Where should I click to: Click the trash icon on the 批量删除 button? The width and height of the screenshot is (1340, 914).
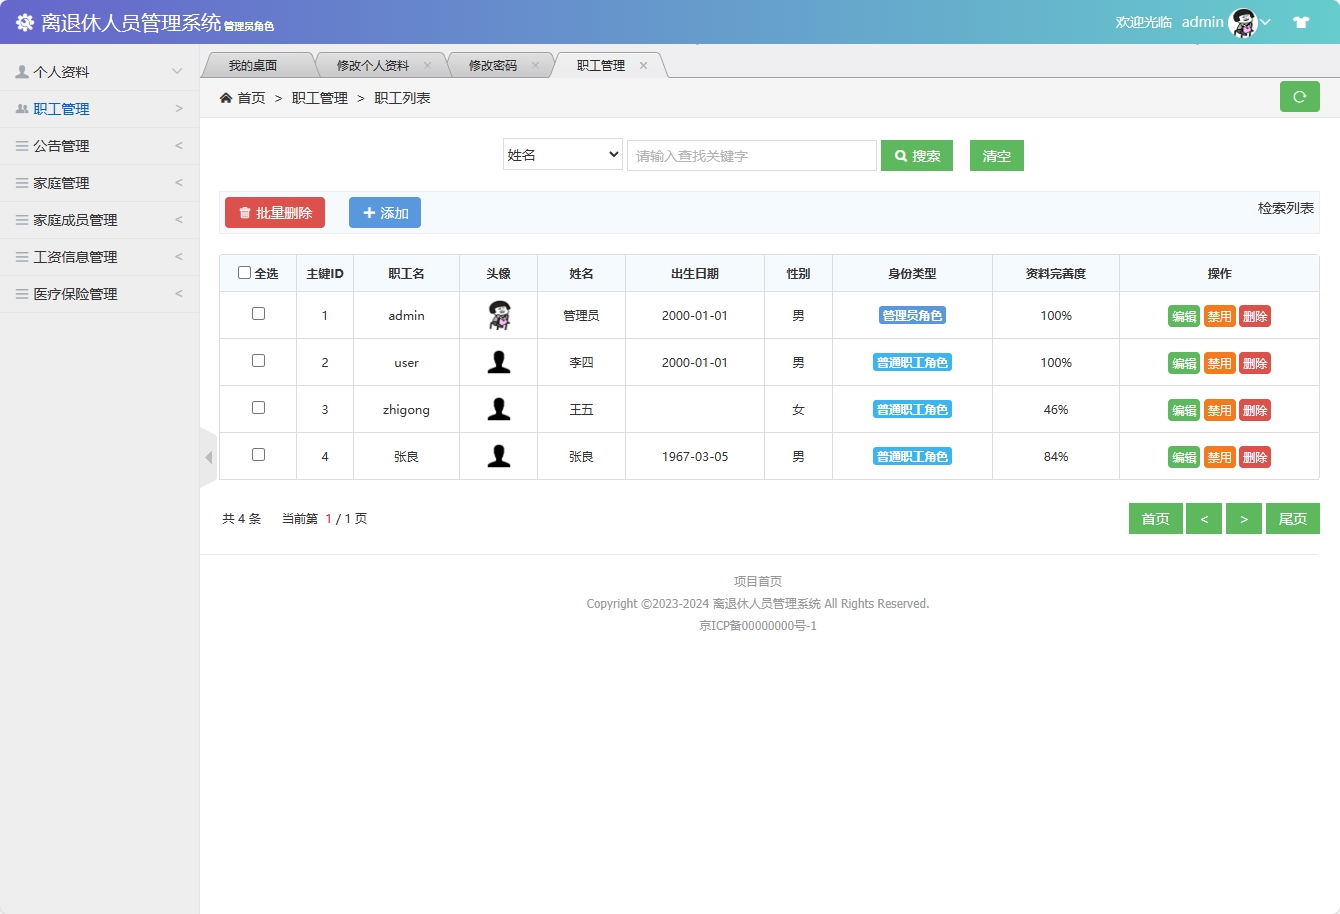[245, 212]
